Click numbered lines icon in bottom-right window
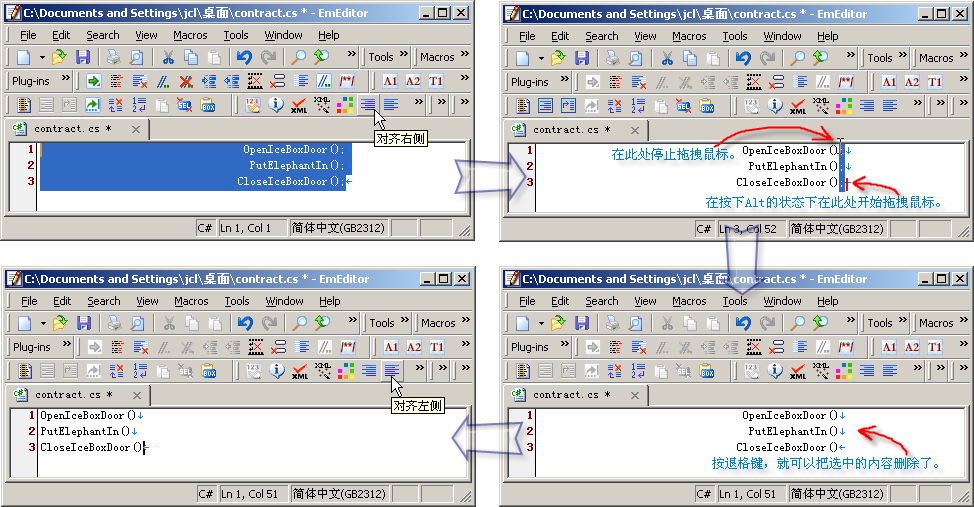 pos(638,371)
